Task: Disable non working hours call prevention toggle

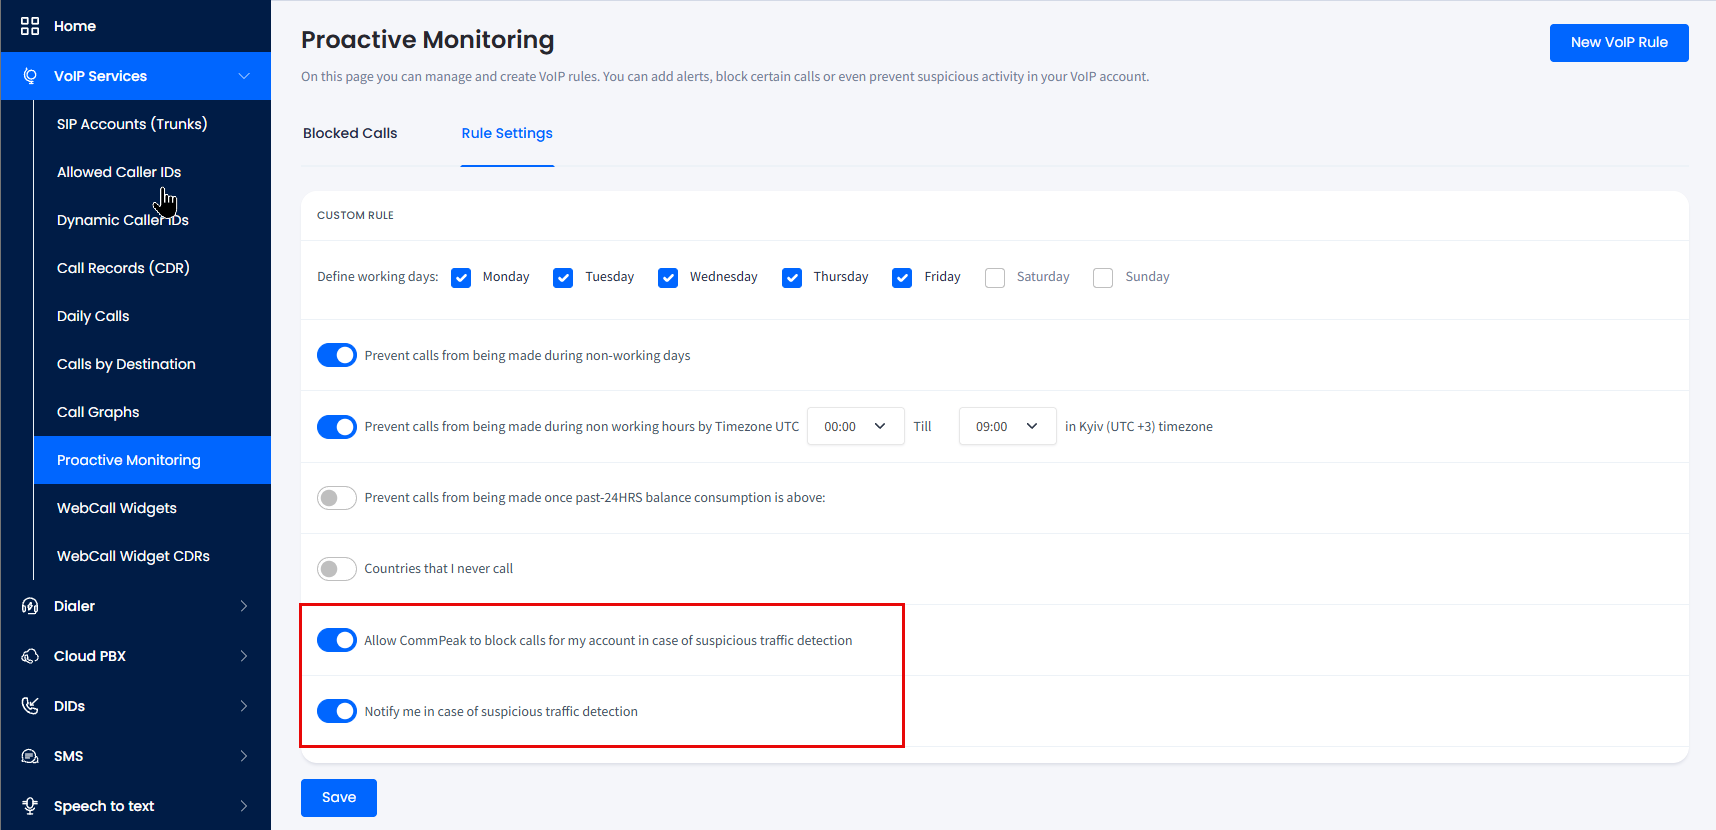Action: [337, 427]
